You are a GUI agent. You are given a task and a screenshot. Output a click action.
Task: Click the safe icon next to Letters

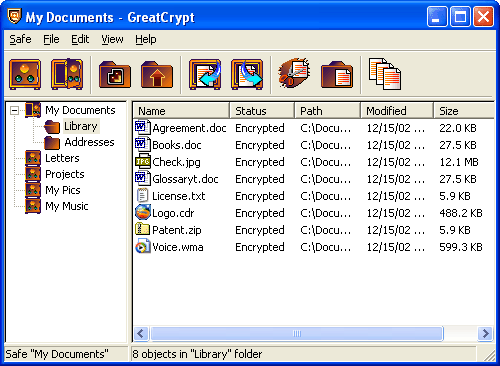click(x=33, y=158)
